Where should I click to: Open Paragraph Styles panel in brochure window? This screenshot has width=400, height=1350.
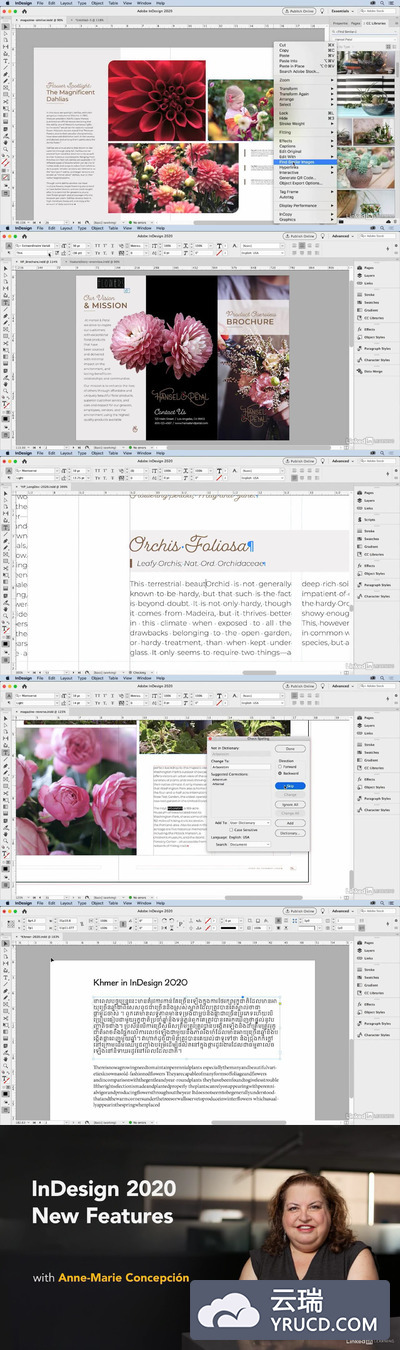point(373,349)
